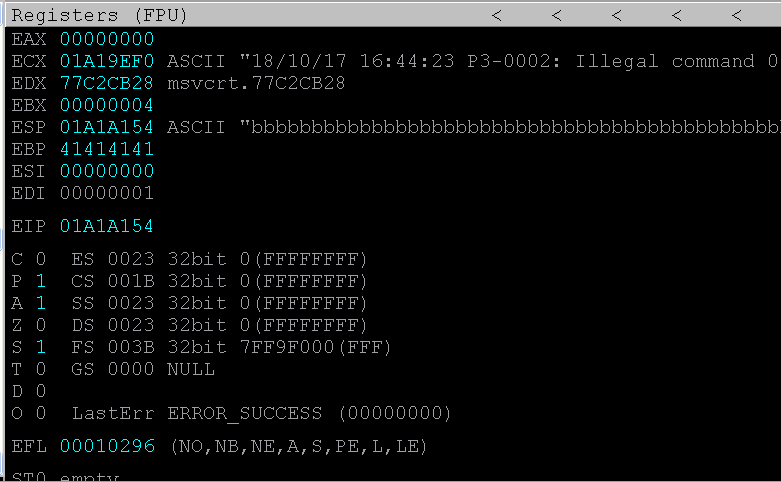Select the ESP register value 01A1A154
Viewport: 781px width, 482px height.
107,127
